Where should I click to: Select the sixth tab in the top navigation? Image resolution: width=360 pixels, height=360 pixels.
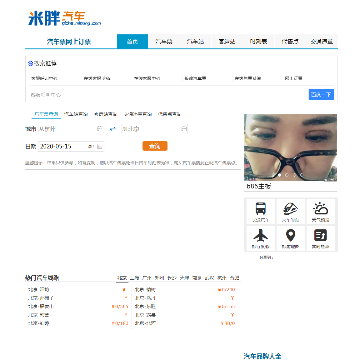click(290, 41)
